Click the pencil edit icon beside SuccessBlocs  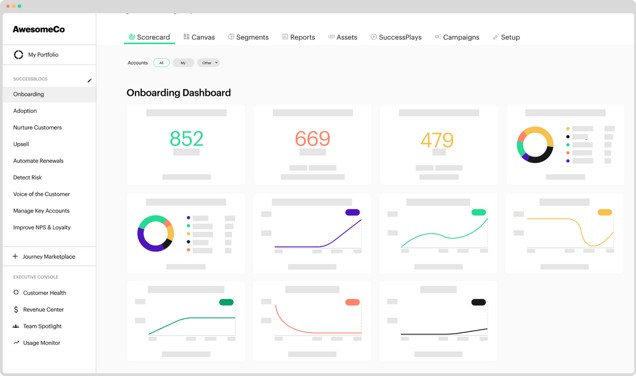[89, 81]
